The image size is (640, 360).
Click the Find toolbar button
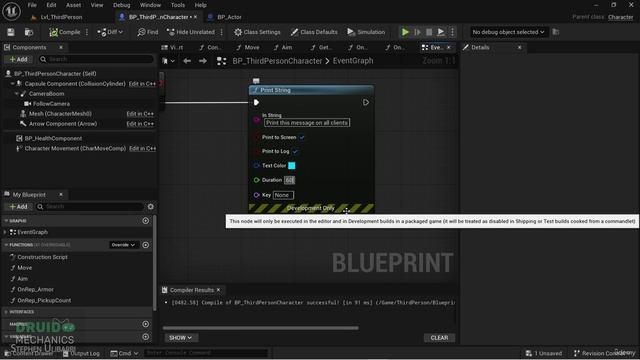pyautogui.click(x=148, y=32)
